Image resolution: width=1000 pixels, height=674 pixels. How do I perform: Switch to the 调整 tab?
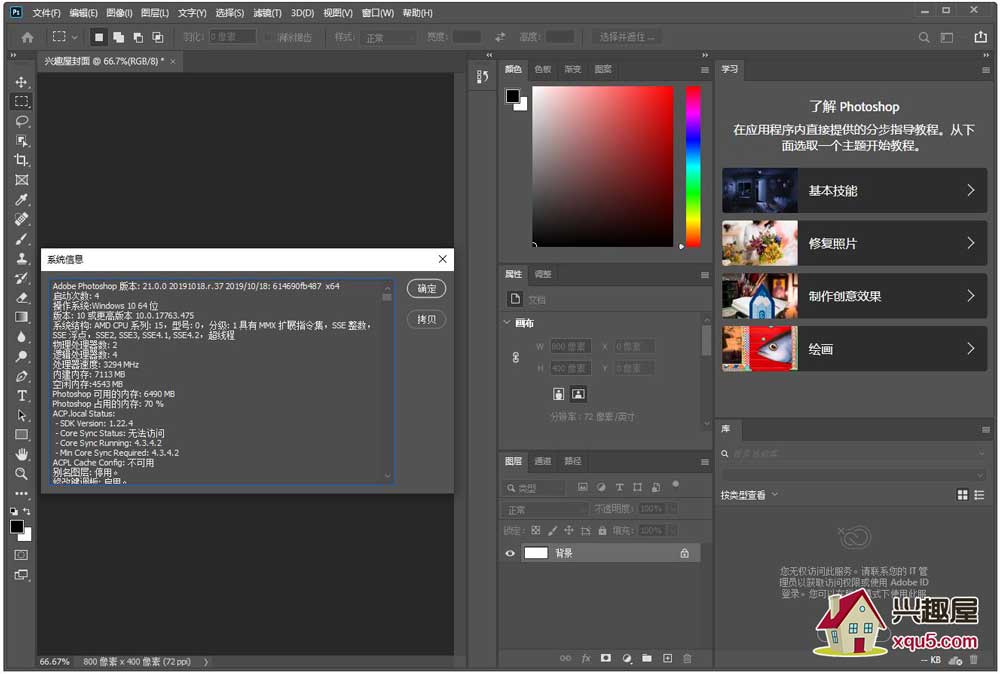coord(543,274)
